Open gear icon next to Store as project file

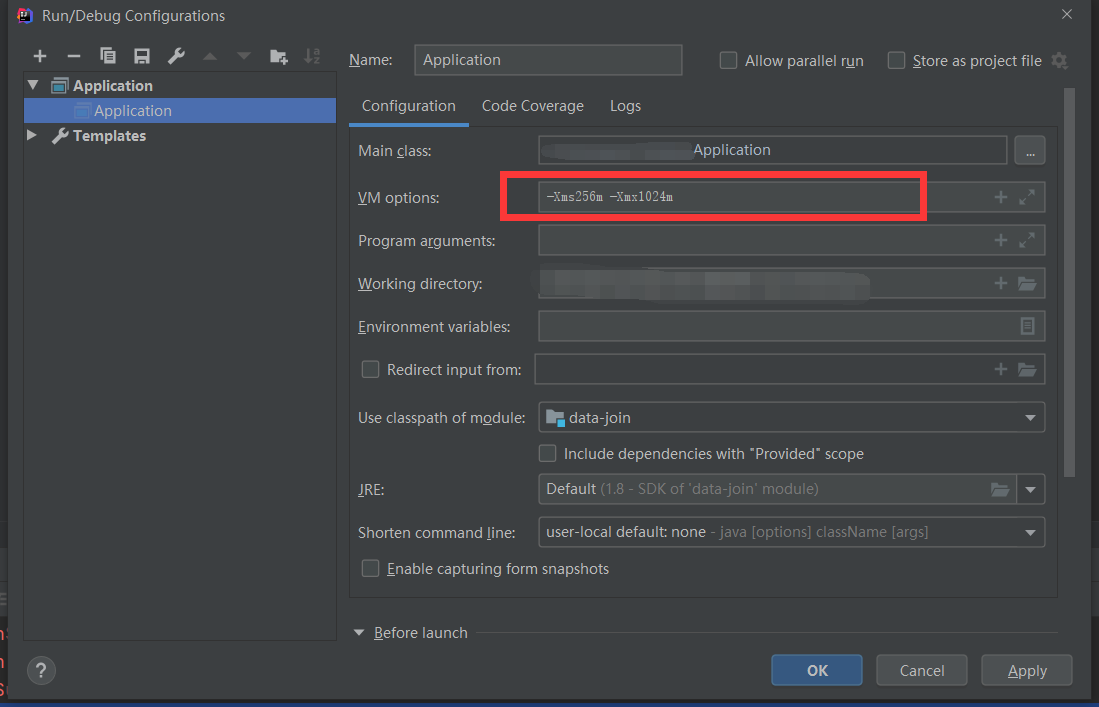[1059, 61]
